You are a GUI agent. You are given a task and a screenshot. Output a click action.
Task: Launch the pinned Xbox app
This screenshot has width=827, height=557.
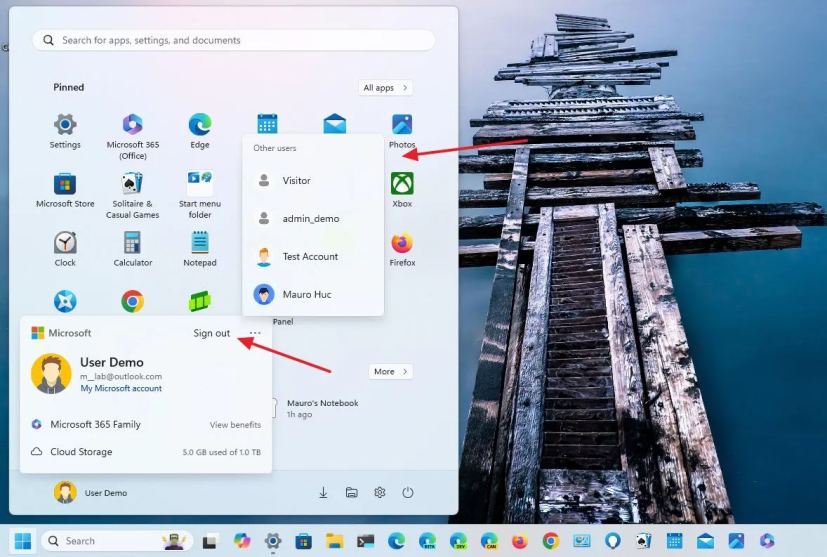[x=402, y=190]
